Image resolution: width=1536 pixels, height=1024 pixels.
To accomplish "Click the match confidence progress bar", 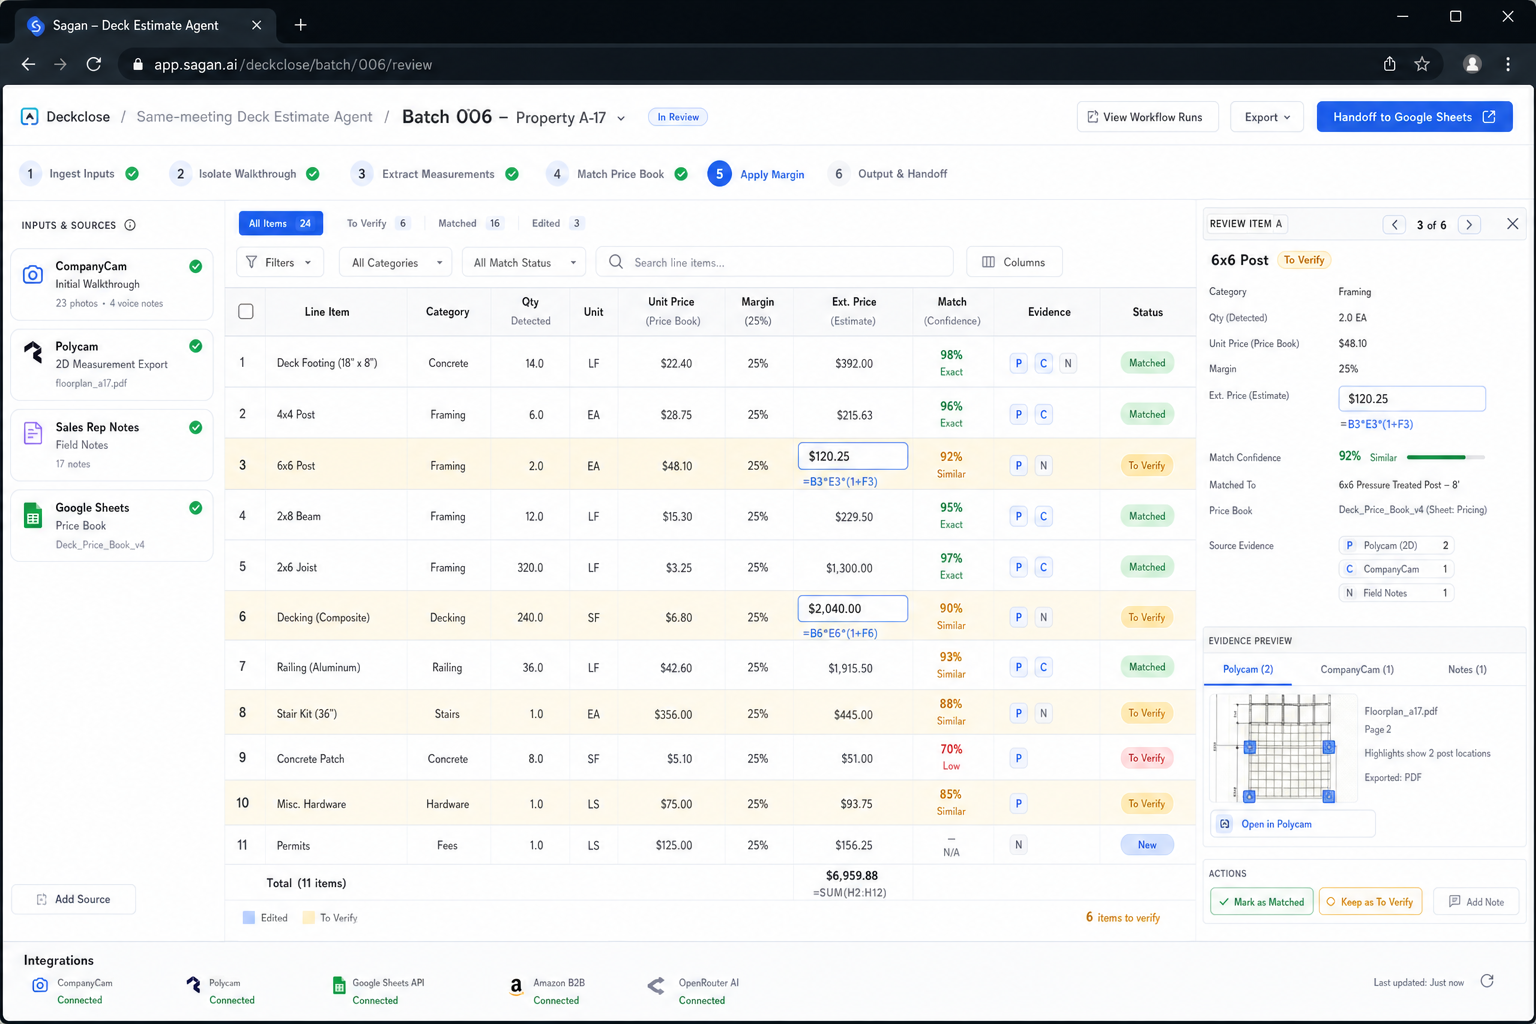I will click(1445, 457).
